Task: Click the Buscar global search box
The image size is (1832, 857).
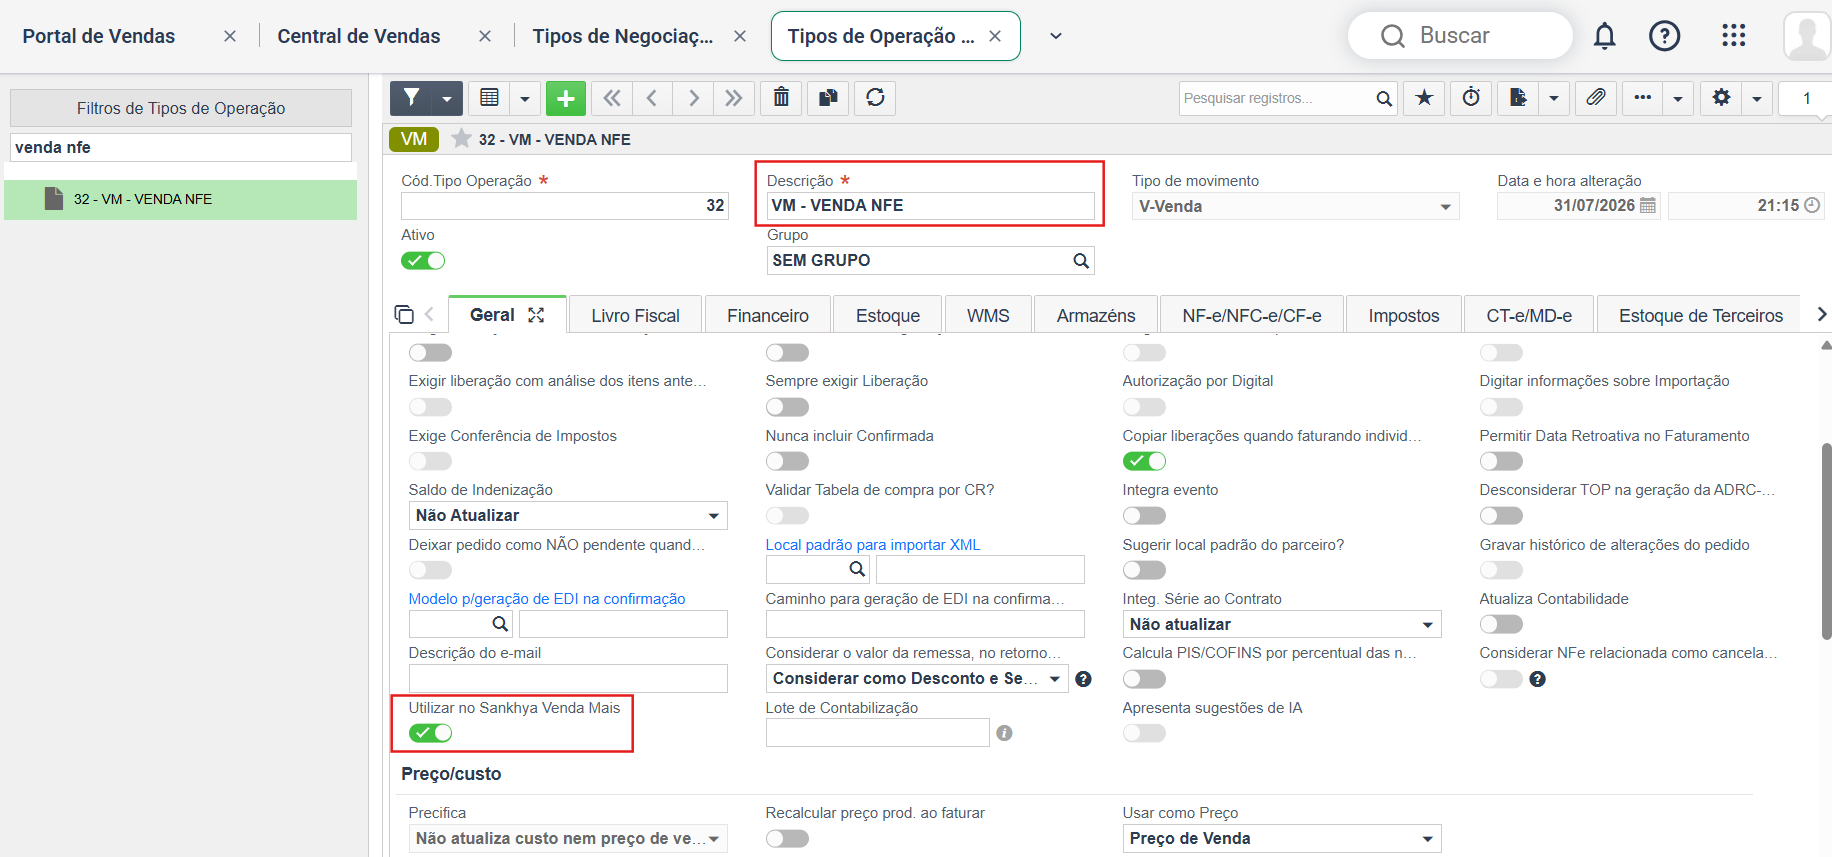Action: [1460, 36]
